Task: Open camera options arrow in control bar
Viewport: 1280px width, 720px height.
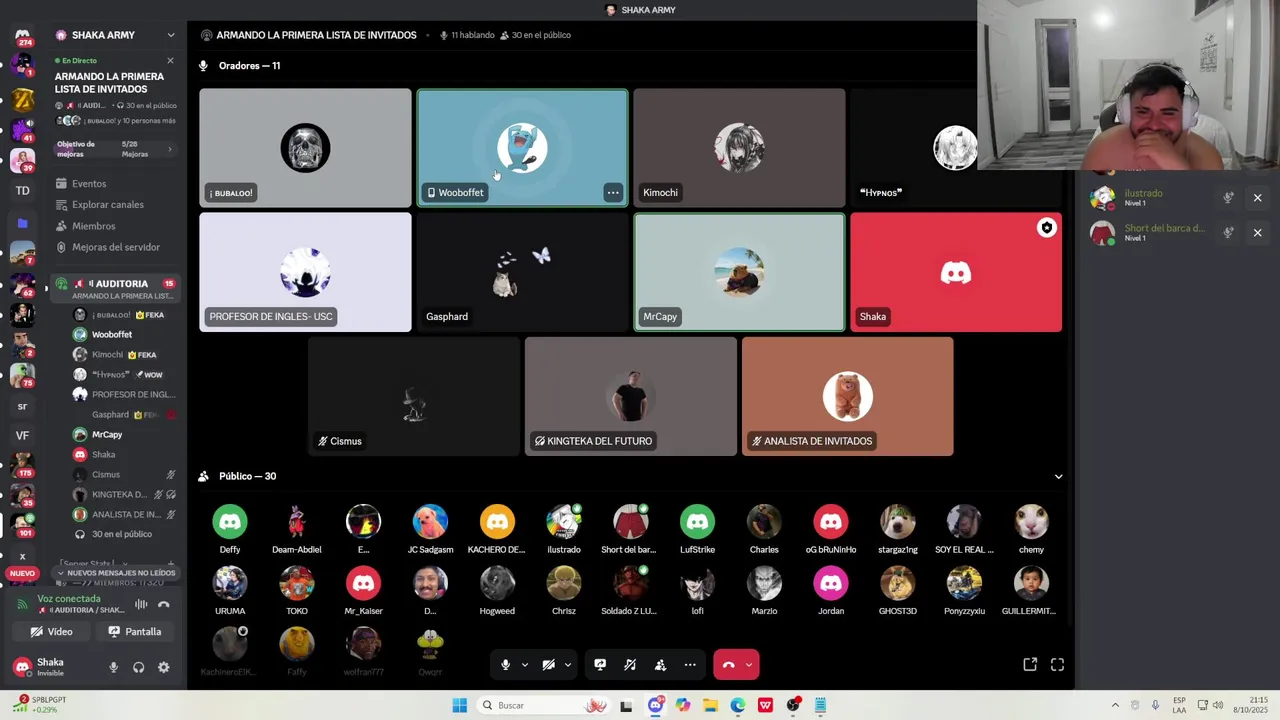Action: 567,665
